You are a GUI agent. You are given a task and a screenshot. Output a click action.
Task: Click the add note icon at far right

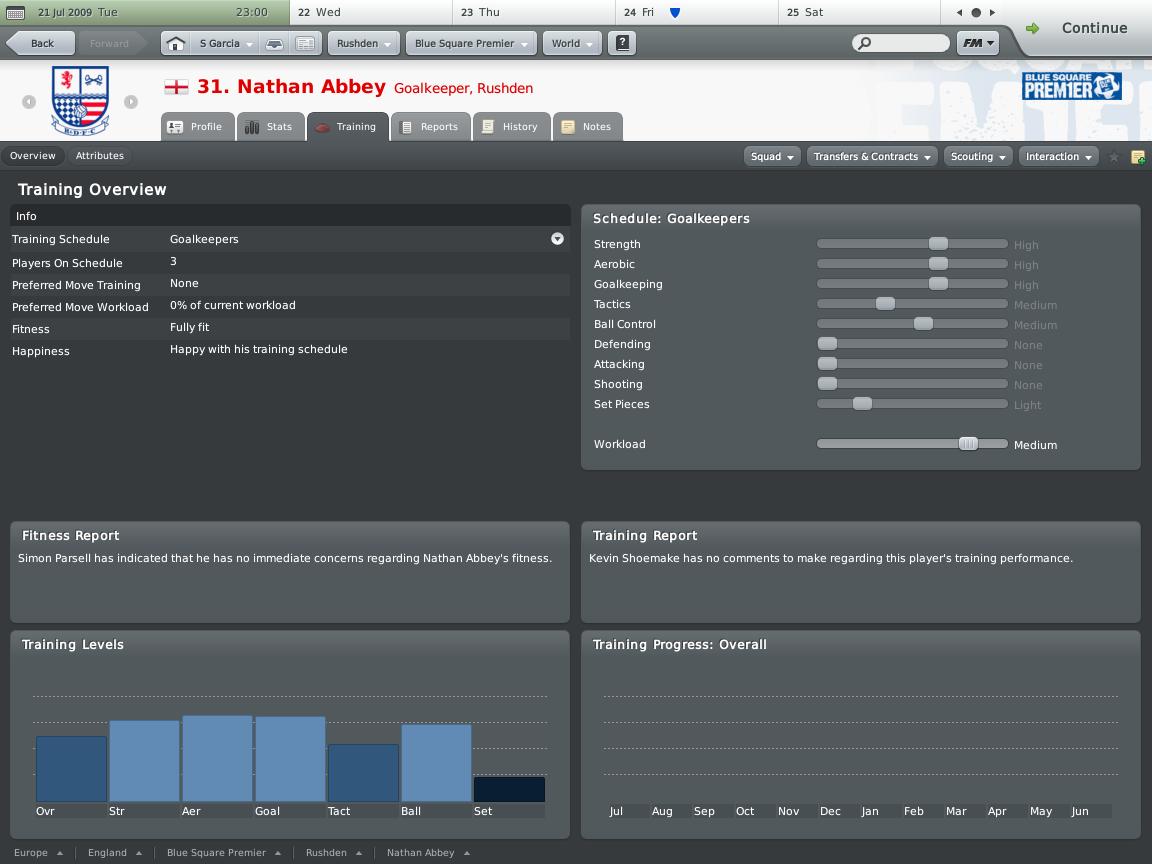click(x=1137, y=157)
